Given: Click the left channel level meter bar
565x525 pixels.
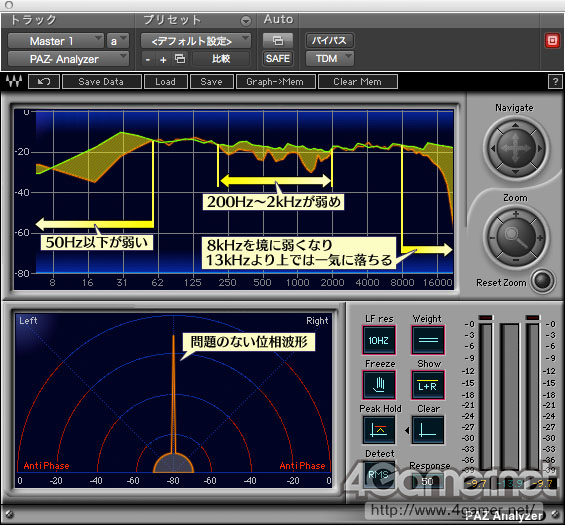Looking at the screenshot, I should click(485, 397).
